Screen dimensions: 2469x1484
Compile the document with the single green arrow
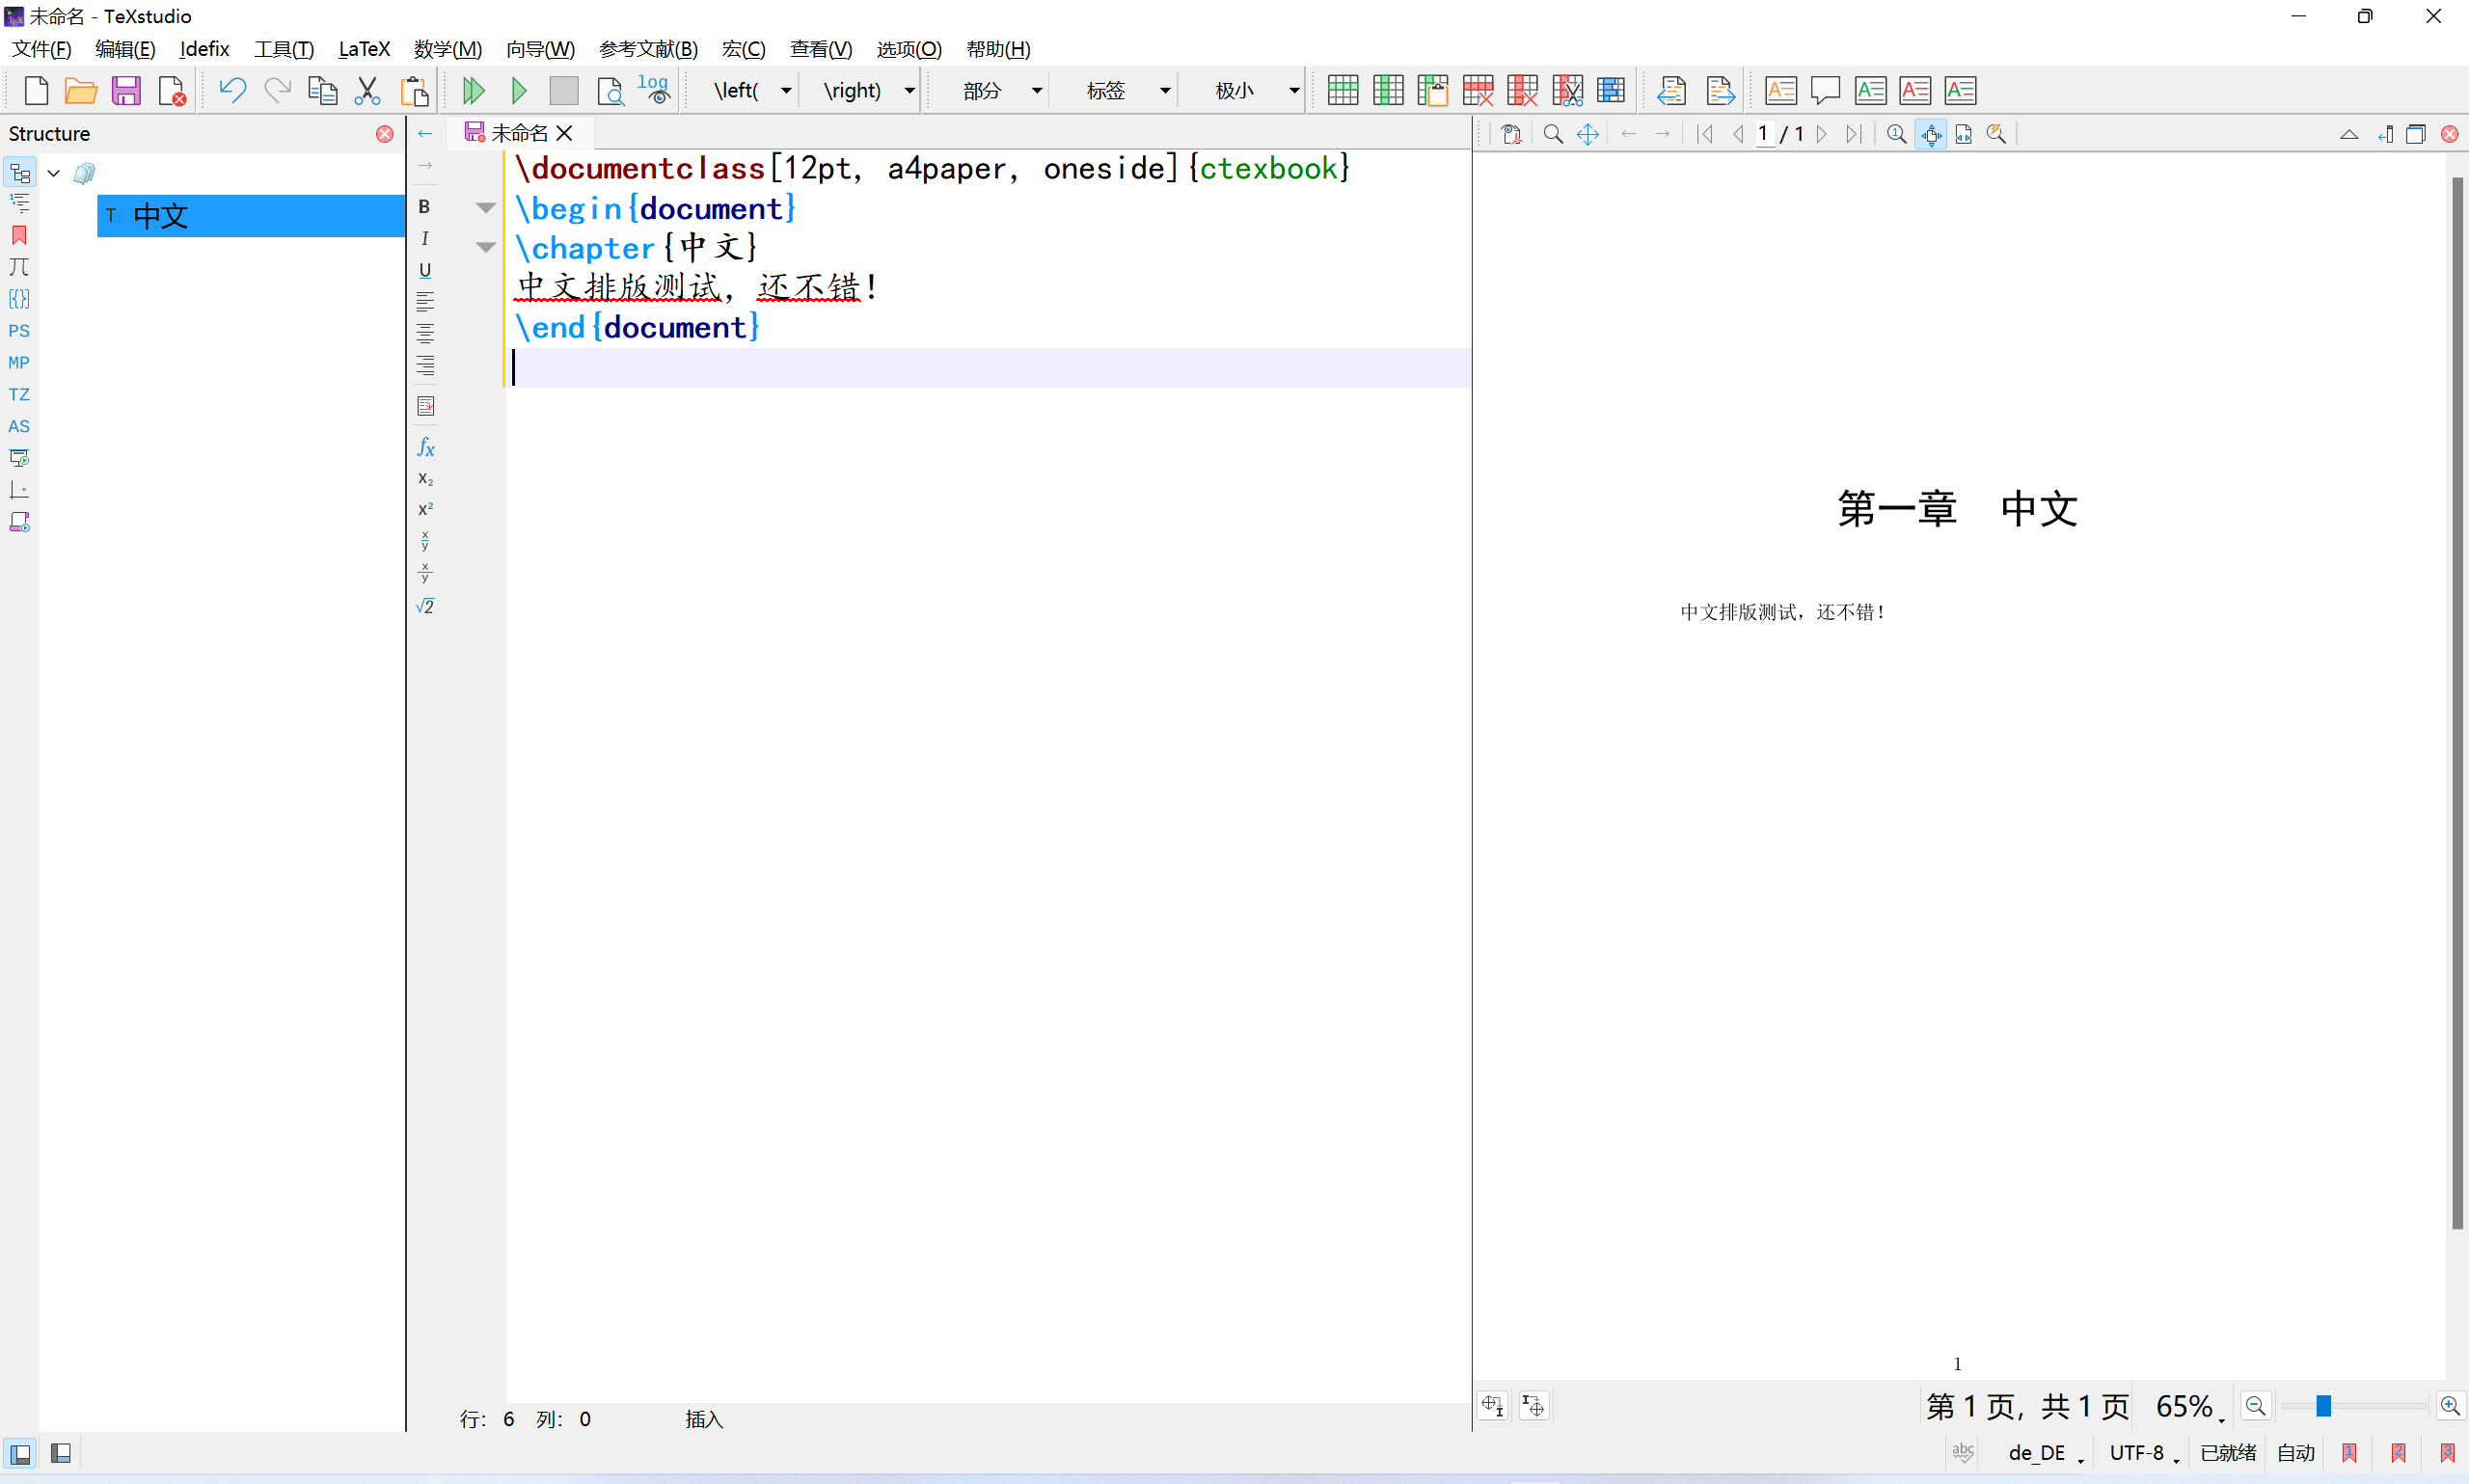point(519,90)
